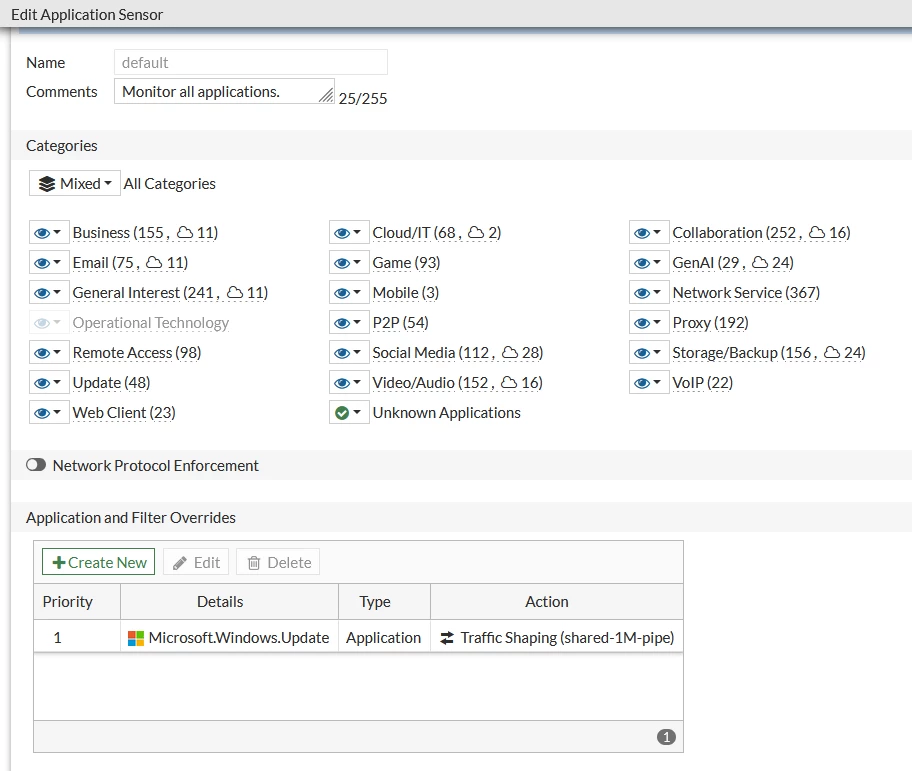Image resolution: width=912 pixels, height=771 pixels.
Task: Click into the Comments text field
Action: (224, 92)
